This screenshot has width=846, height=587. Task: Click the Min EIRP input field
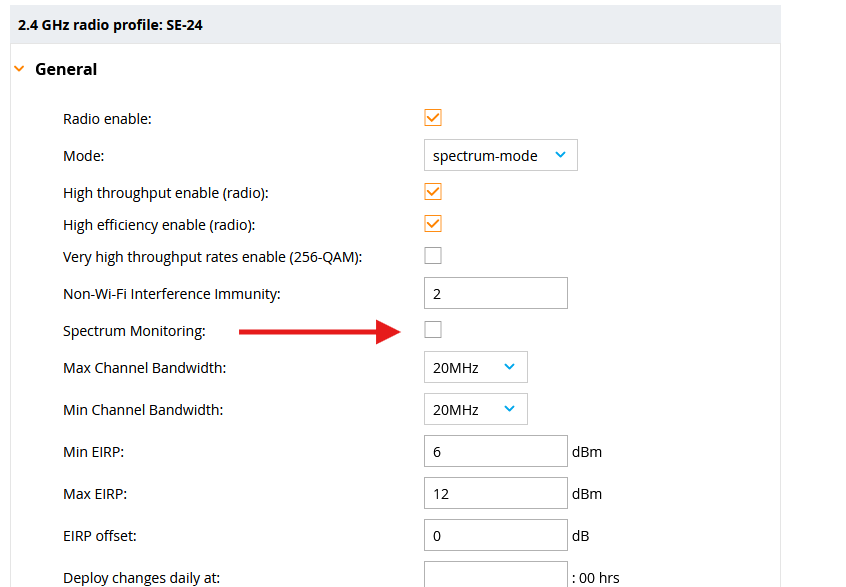496,451
